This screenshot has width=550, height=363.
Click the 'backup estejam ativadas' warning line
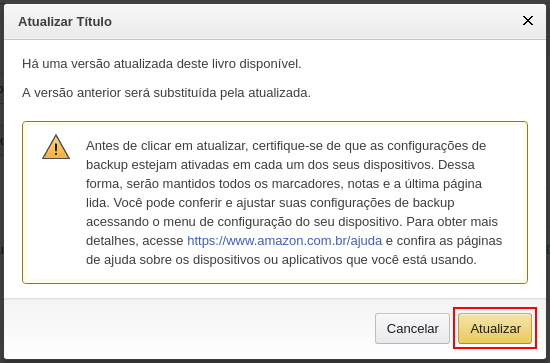click(x=280, y=165)
